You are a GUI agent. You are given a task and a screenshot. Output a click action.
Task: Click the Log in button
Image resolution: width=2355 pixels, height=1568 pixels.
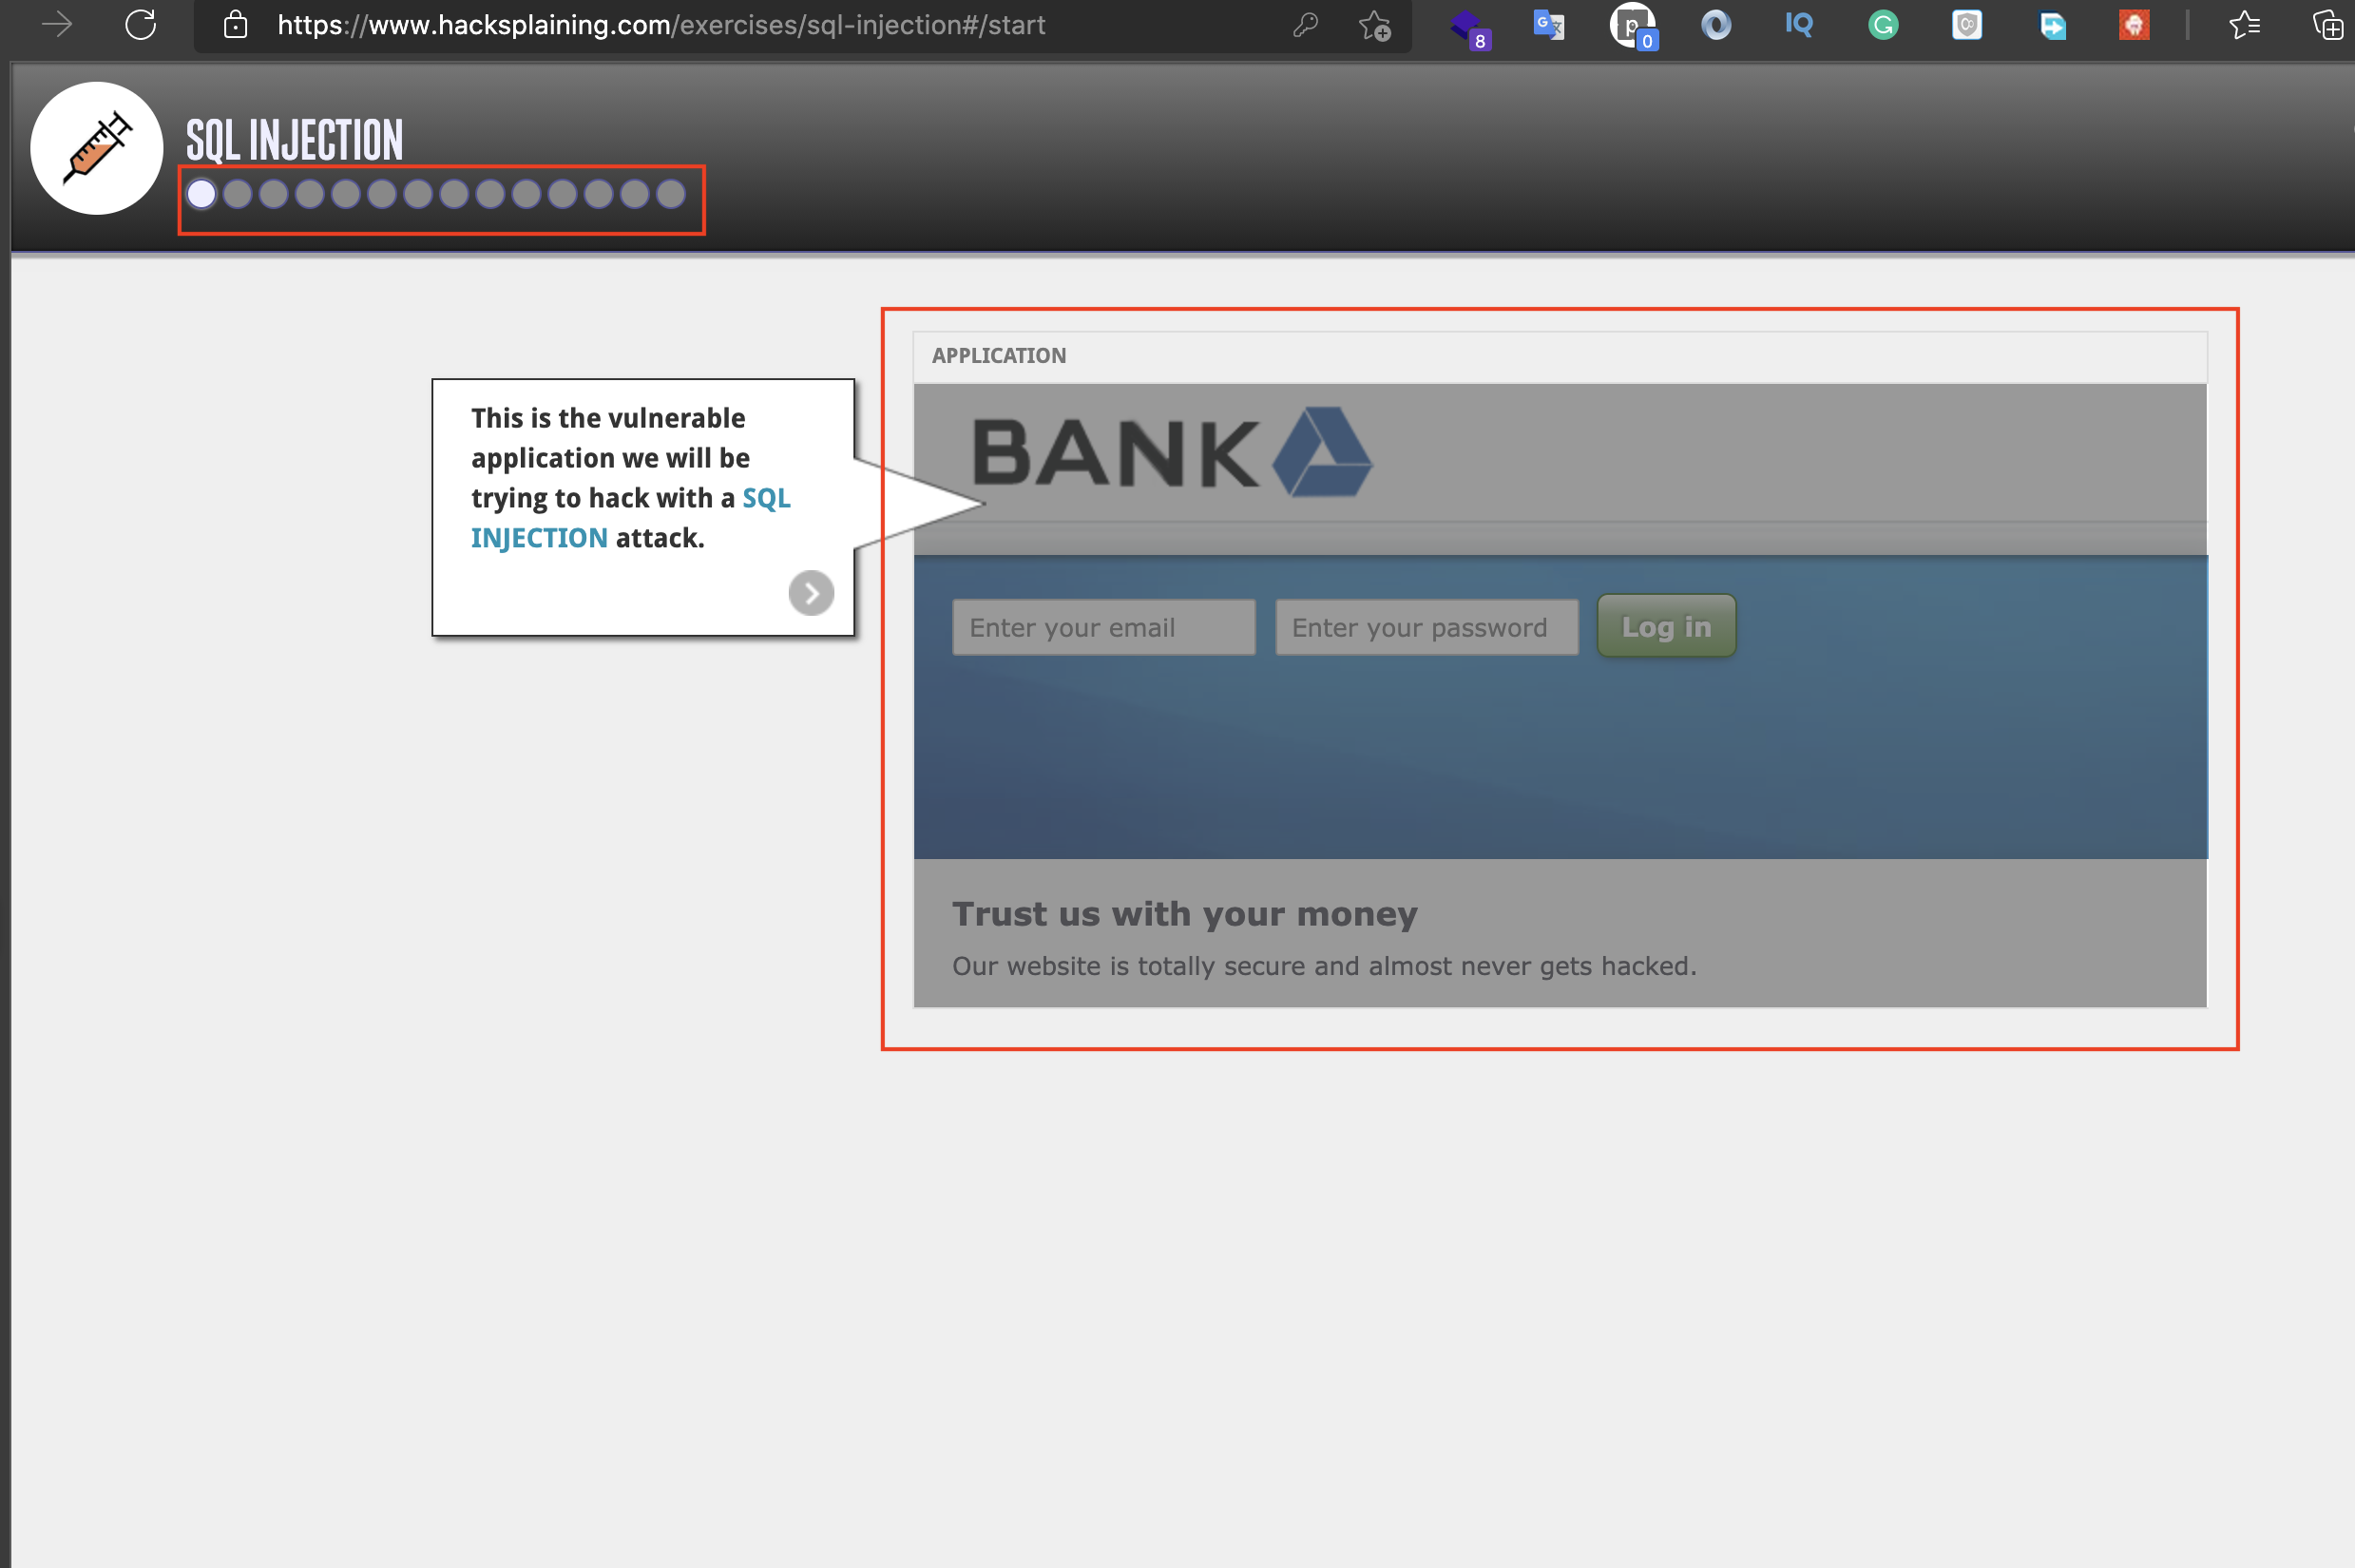1666,626
